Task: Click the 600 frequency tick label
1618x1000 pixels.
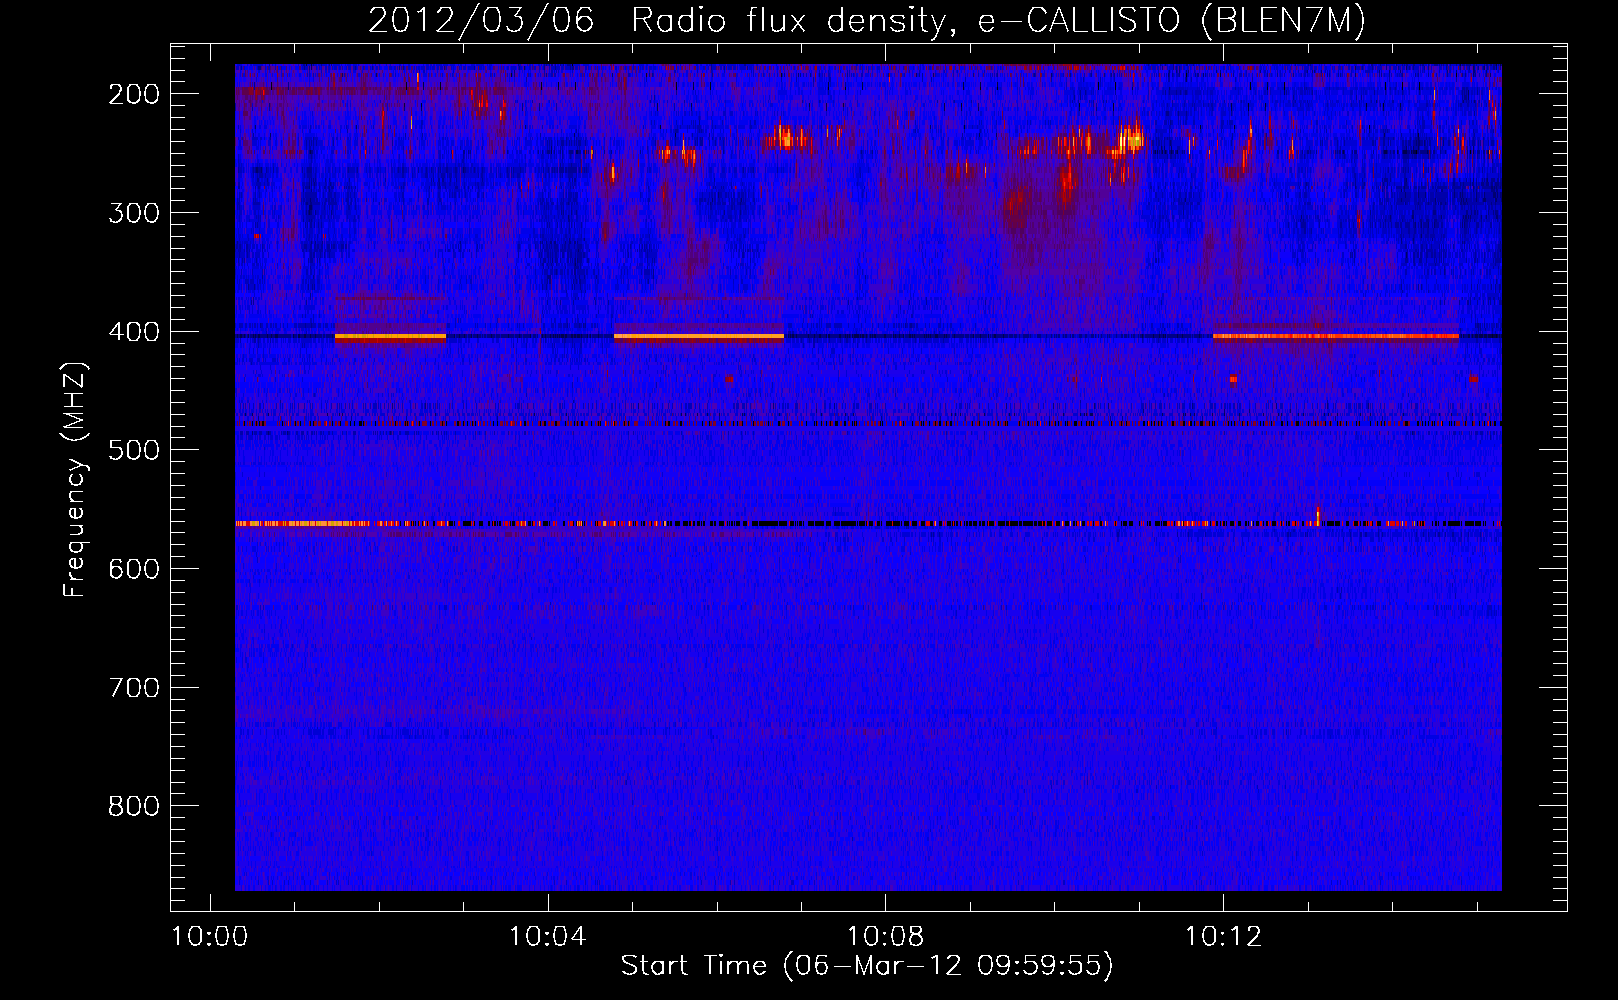Action: [134, 569]
